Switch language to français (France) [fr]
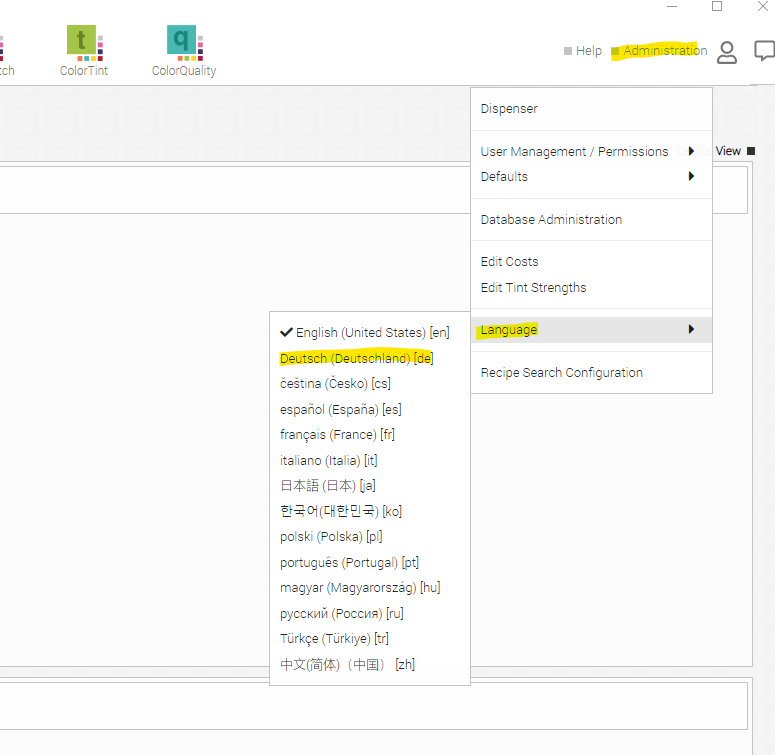 [x=369, y=435]
